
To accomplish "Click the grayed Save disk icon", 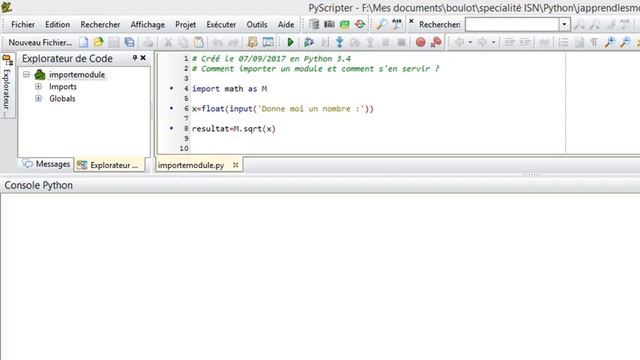I will [114, 42].
